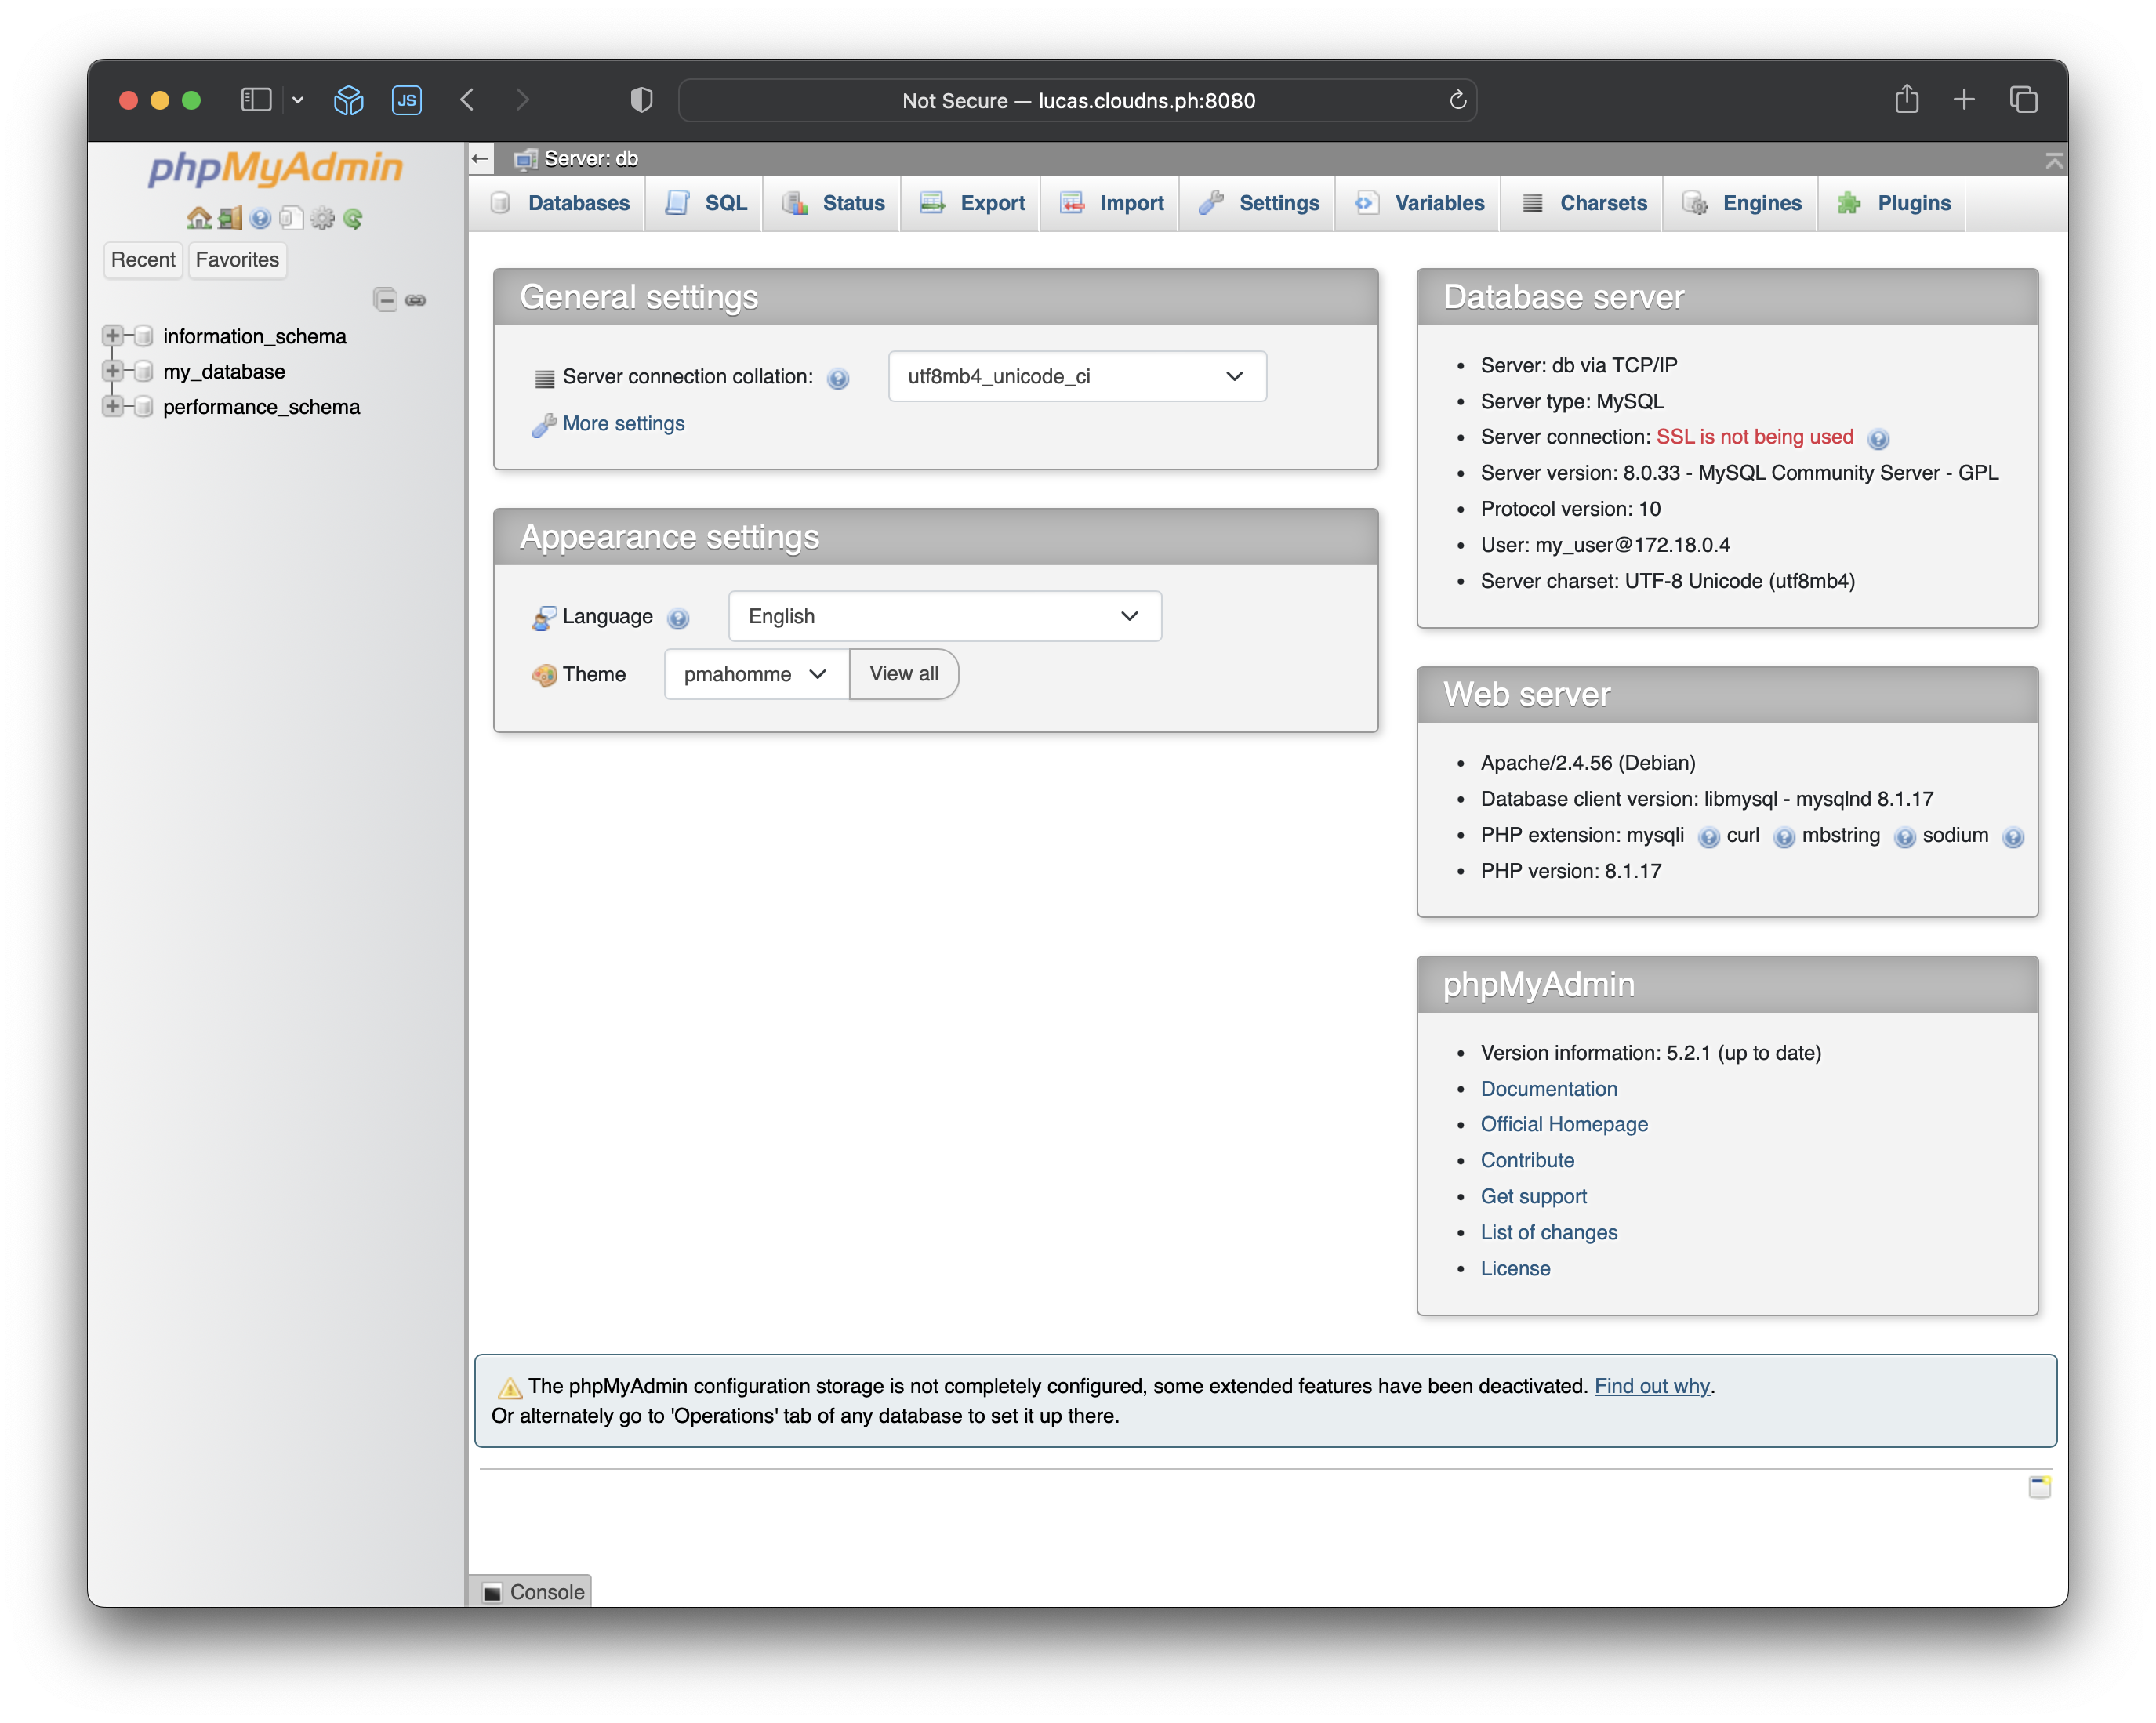Open the Theme dropdown showing pmahomme
Image resolution: width=2156 pixels, height=1723 pixels.
point(756,674)
